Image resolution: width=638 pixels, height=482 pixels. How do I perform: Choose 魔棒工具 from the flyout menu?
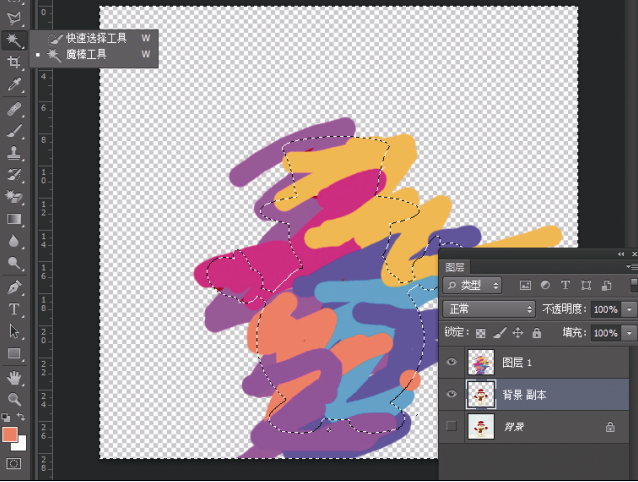click(x=86, y=54)
